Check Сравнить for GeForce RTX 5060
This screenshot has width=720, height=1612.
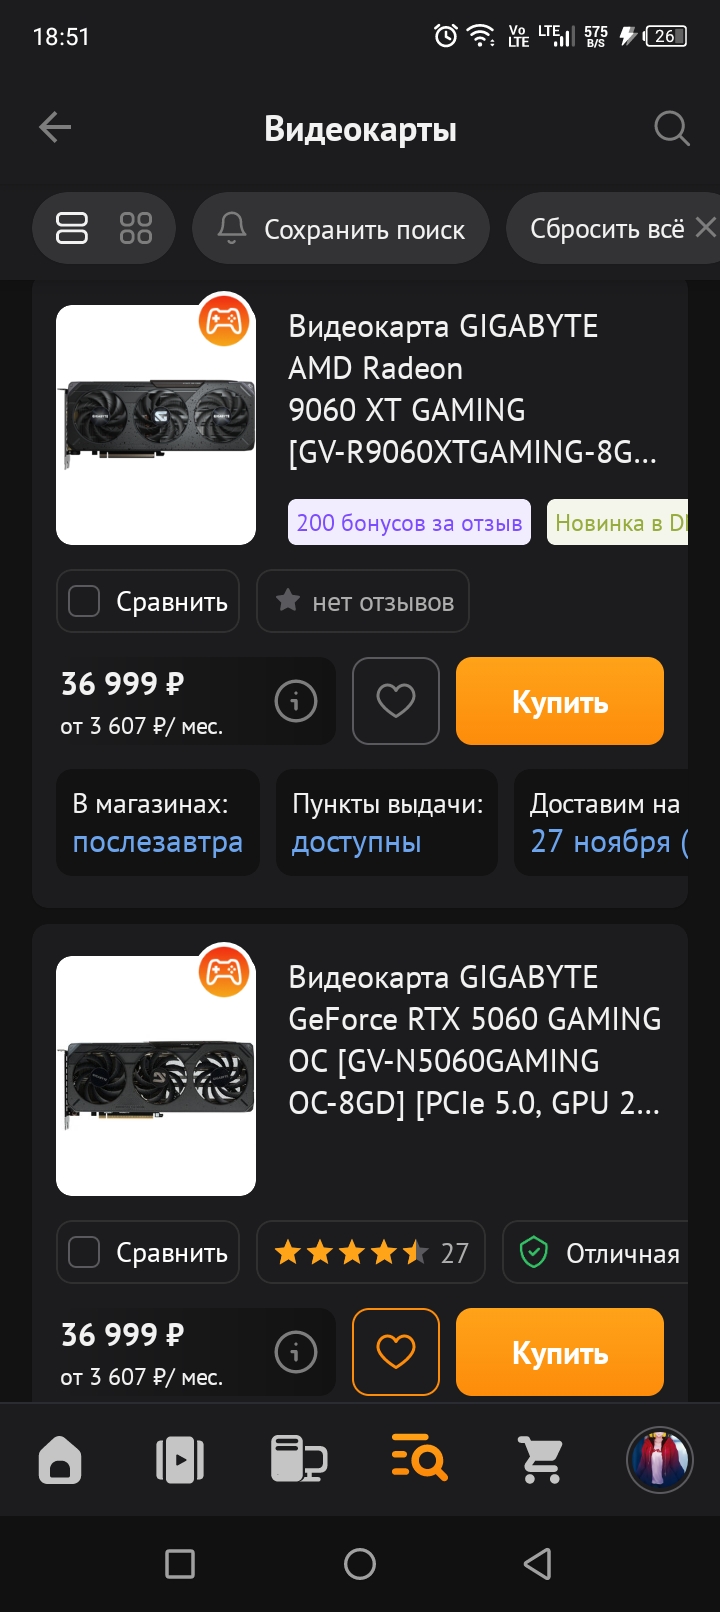148,1252
